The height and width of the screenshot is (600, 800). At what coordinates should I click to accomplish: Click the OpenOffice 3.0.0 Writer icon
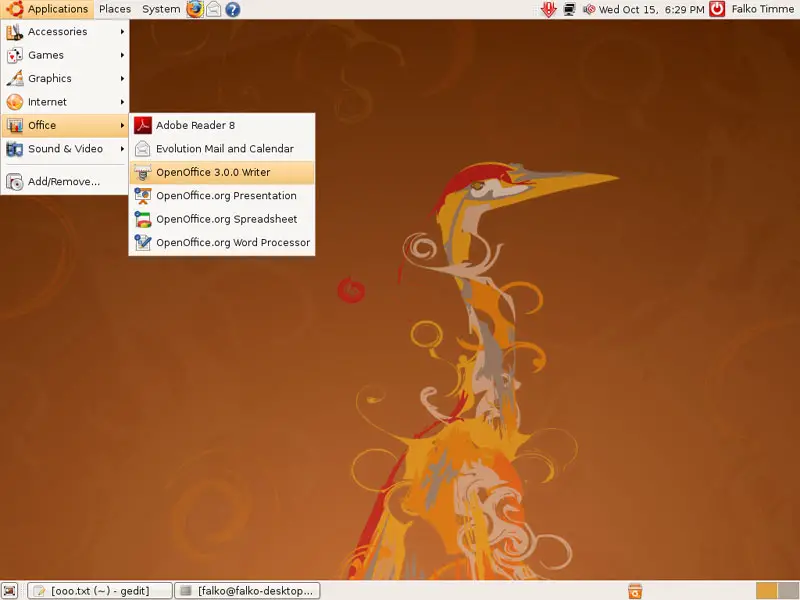click(143, 172)
